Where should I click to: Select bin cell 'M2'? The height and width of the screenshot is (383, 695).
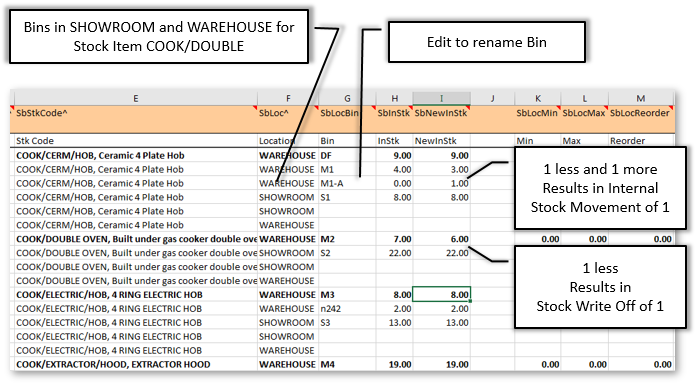(348, 239)
